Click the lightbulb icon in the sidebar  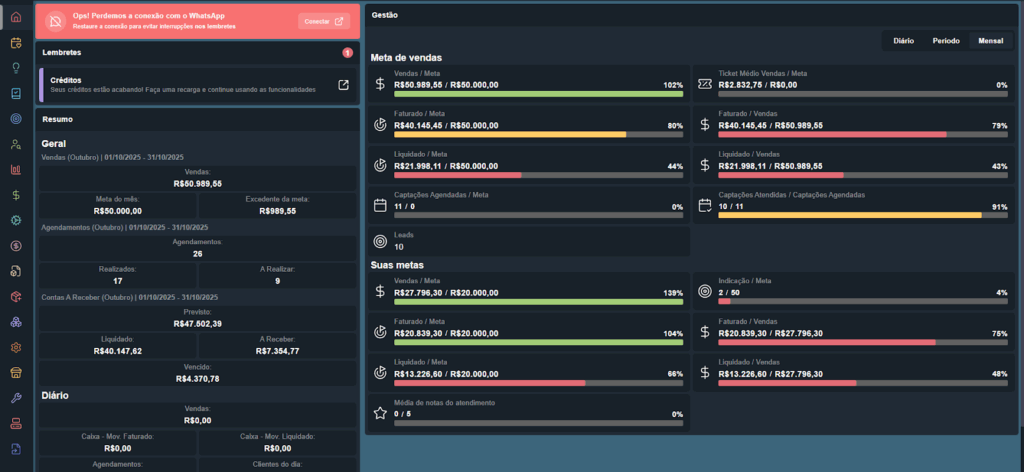pyautogui.click(x=16, y=68)
